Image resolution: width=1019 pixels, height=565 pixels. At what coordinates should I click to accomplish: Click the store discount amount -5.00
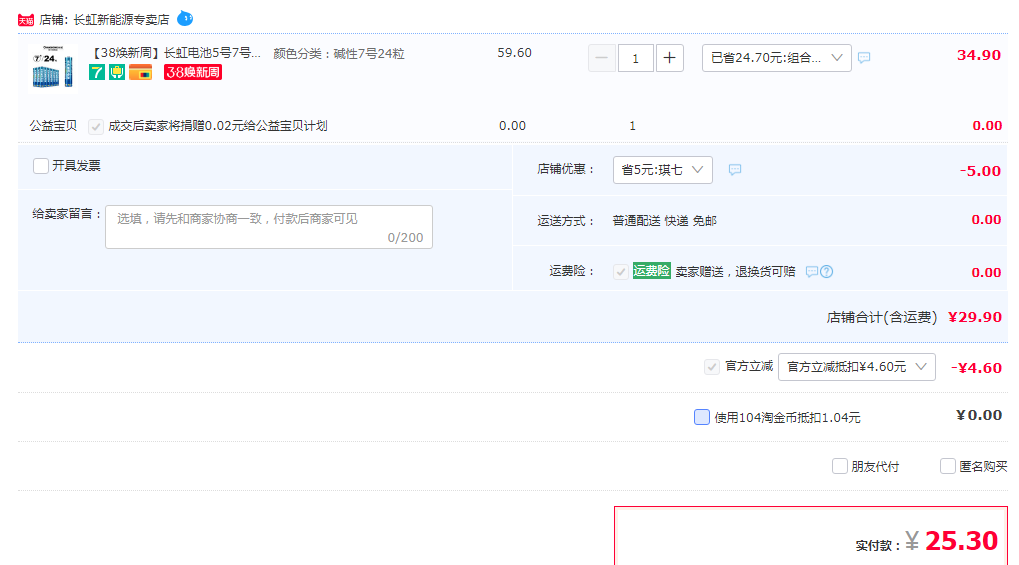coord(980,171)
